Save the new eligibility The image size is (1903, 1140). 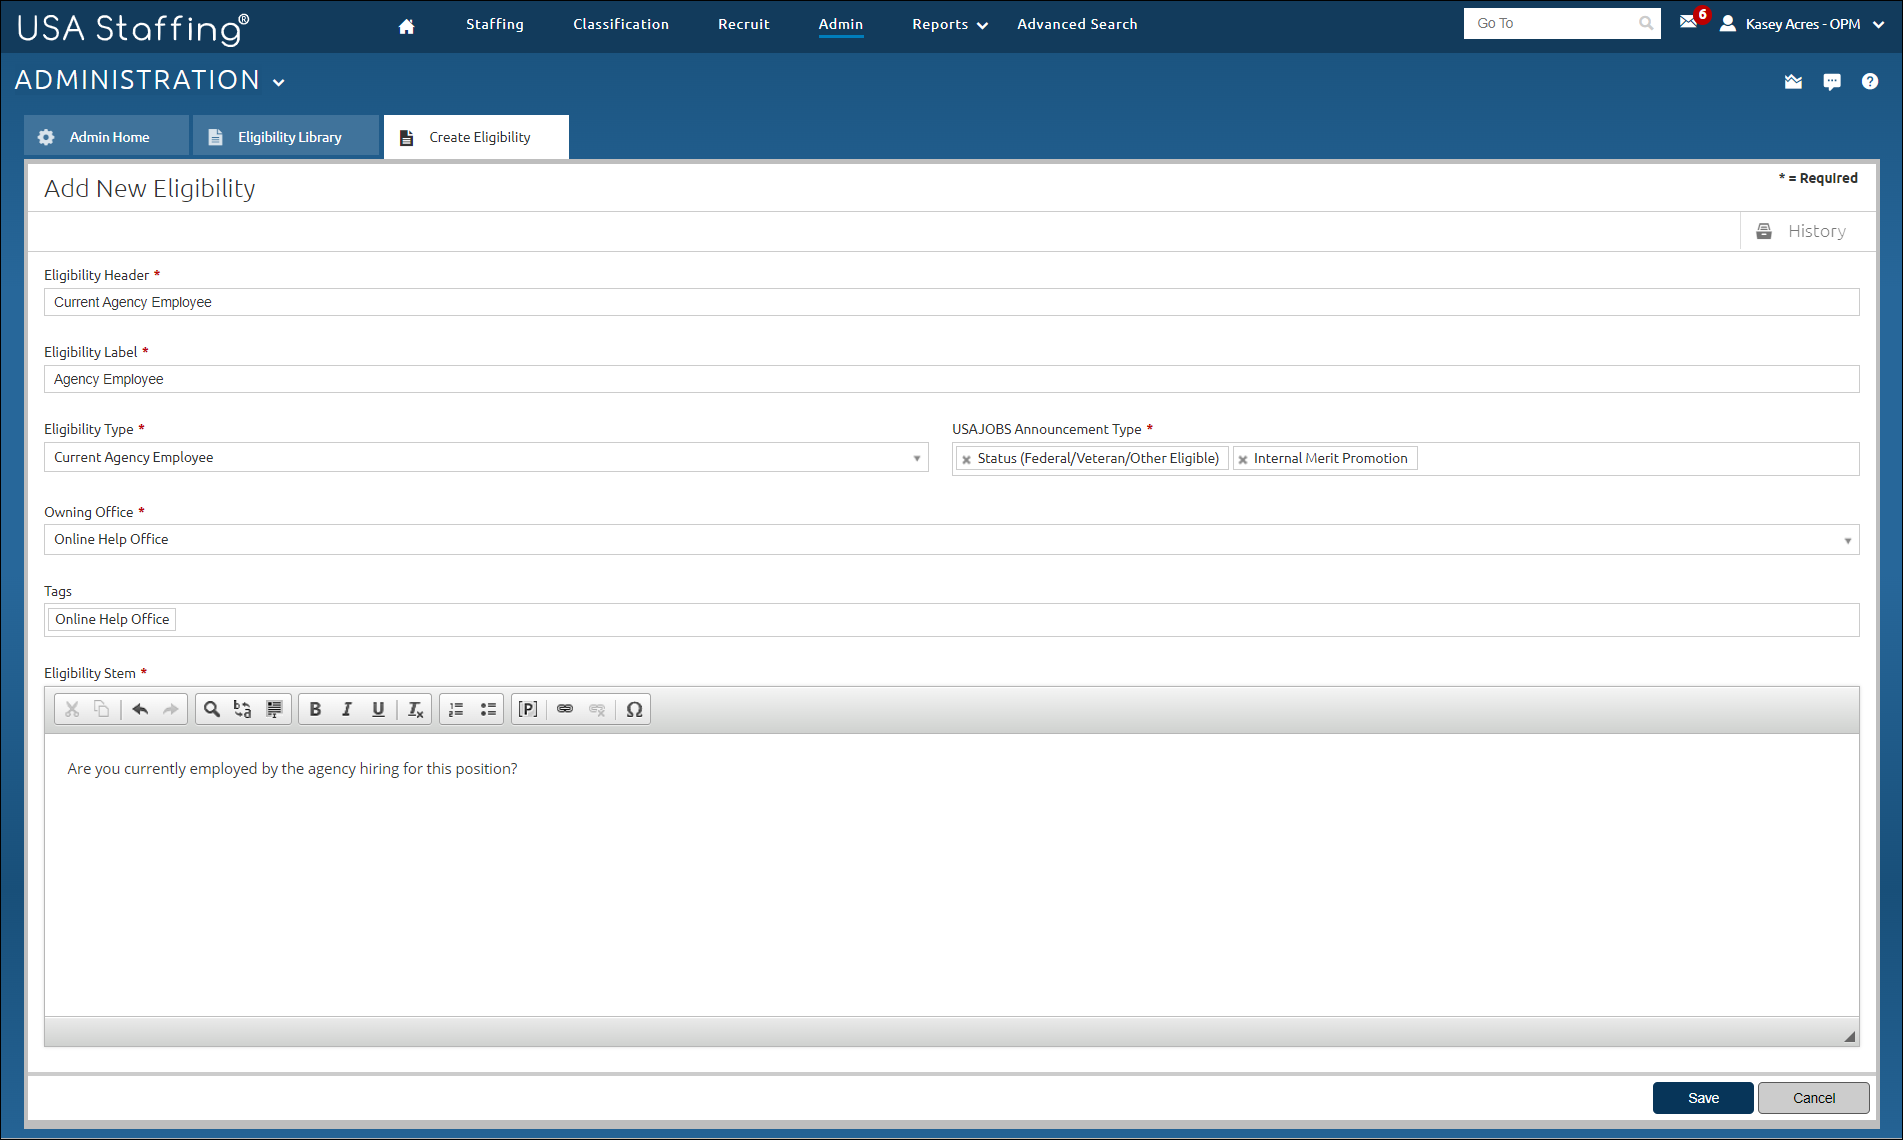1702,1098
